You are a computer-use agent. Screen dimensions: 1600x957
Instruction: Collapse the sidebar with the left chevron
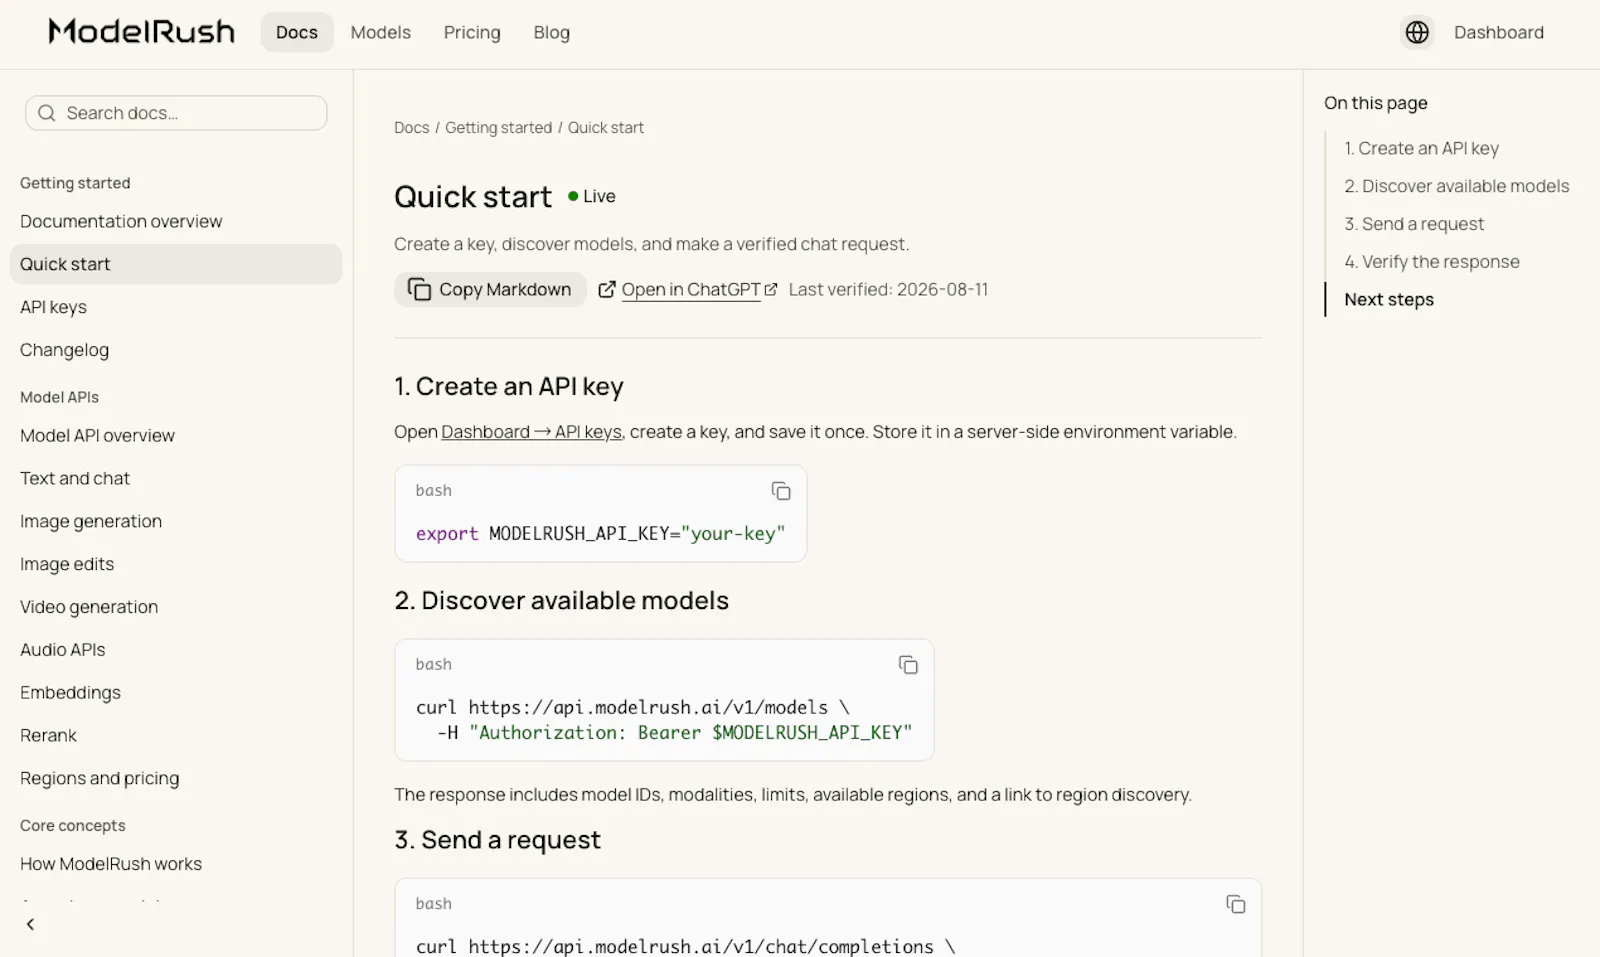pyautogui.click(x=30, y=924)
